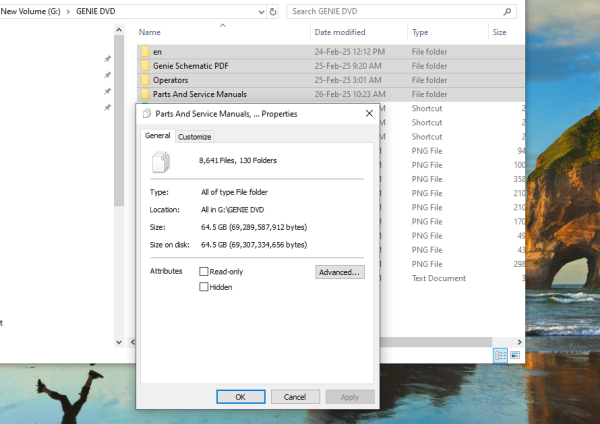Click Size on disk value text
The width and height of the screenshot is (600, 424).
tap(254, 245)
